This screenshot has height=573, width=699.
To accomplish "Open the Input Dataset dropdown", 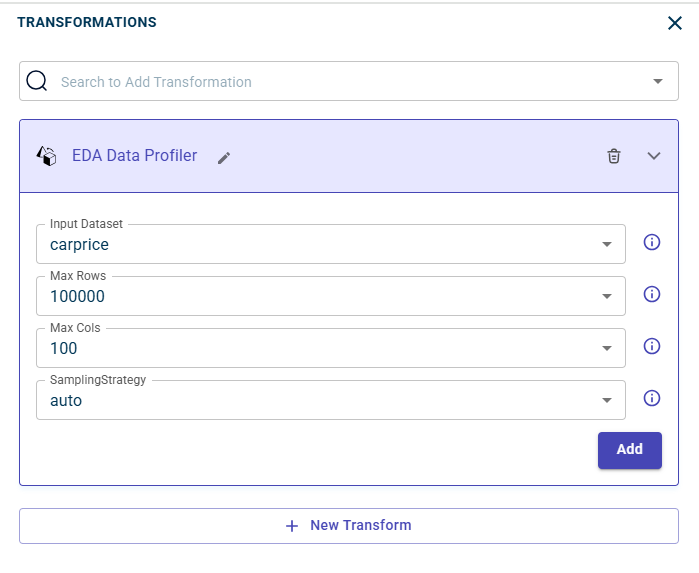I will (x=607, y=244).
